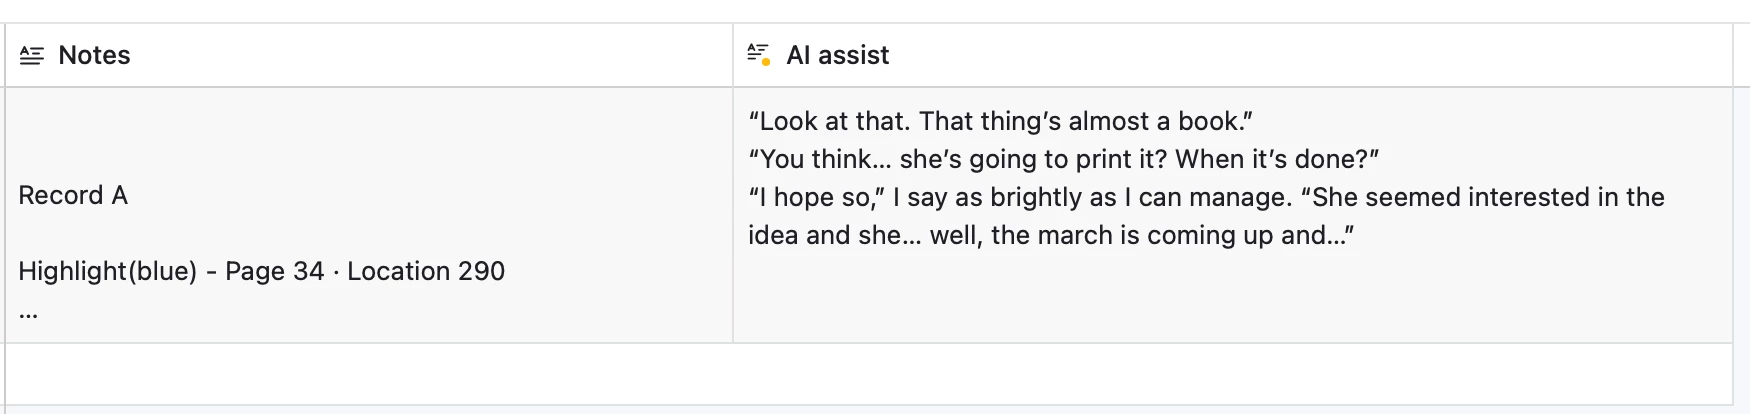Click the Notes text property icon
The height and width of the screenshot is (414, 1750).
click(x=32, y=56)
